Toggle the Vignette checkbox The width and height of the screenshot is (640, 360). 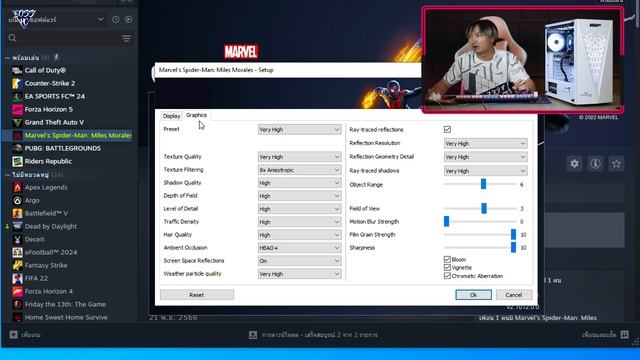tap(447, 268)
